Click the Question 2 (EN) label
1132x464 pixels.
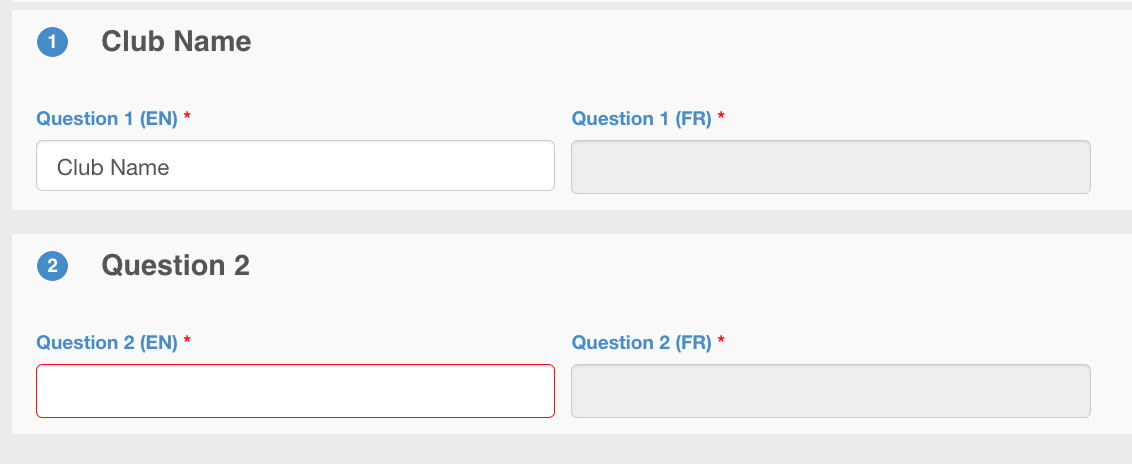click(107, 343)
